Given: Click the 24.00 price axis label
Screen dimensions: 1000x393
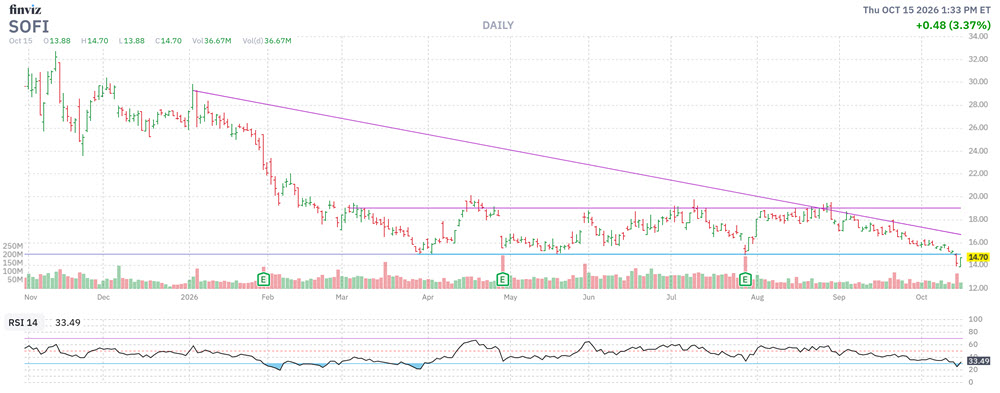Looking at the screenshot, I should click(978, 151).
